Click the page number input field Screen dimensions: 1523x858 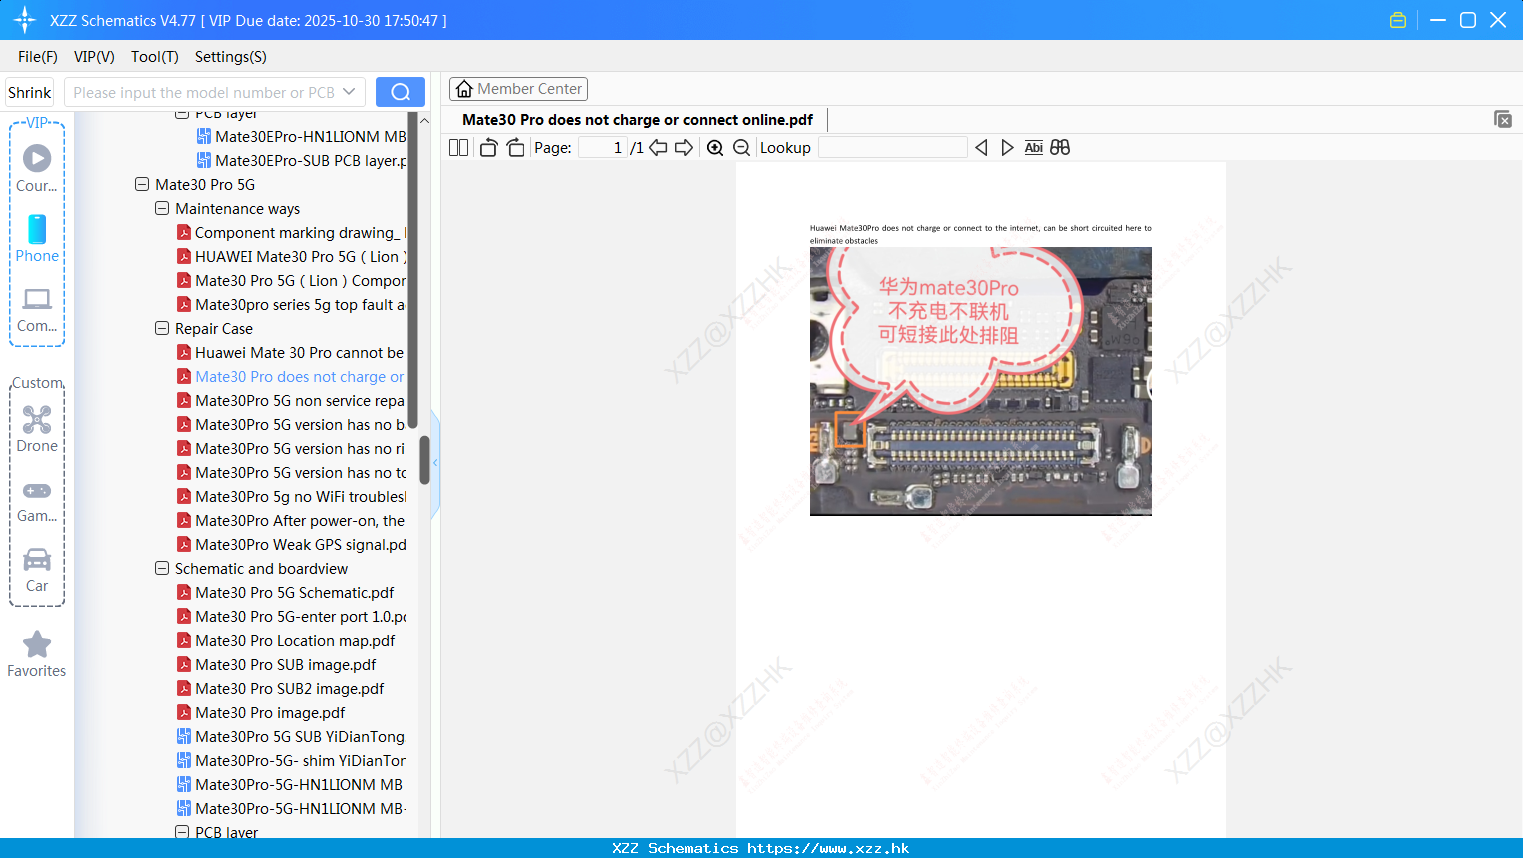click(603, 148)
